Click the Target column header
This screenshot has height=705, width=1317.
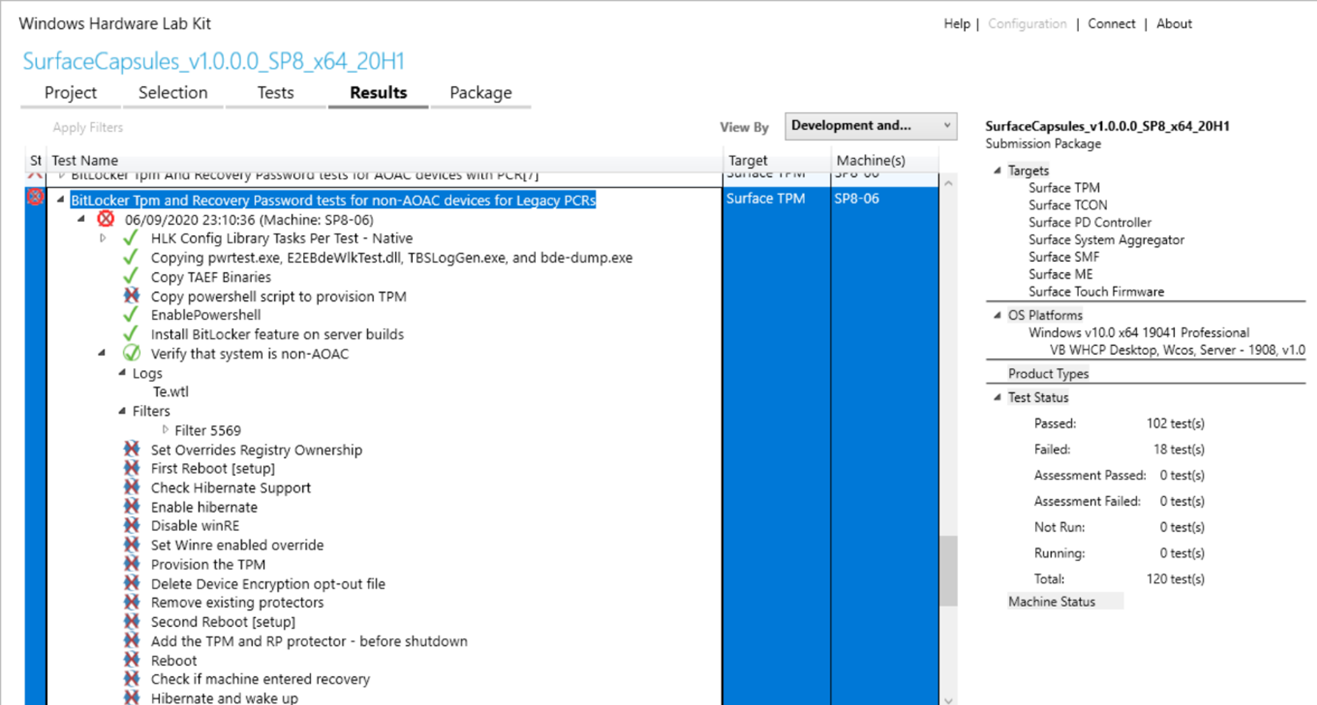coord(777,160)
